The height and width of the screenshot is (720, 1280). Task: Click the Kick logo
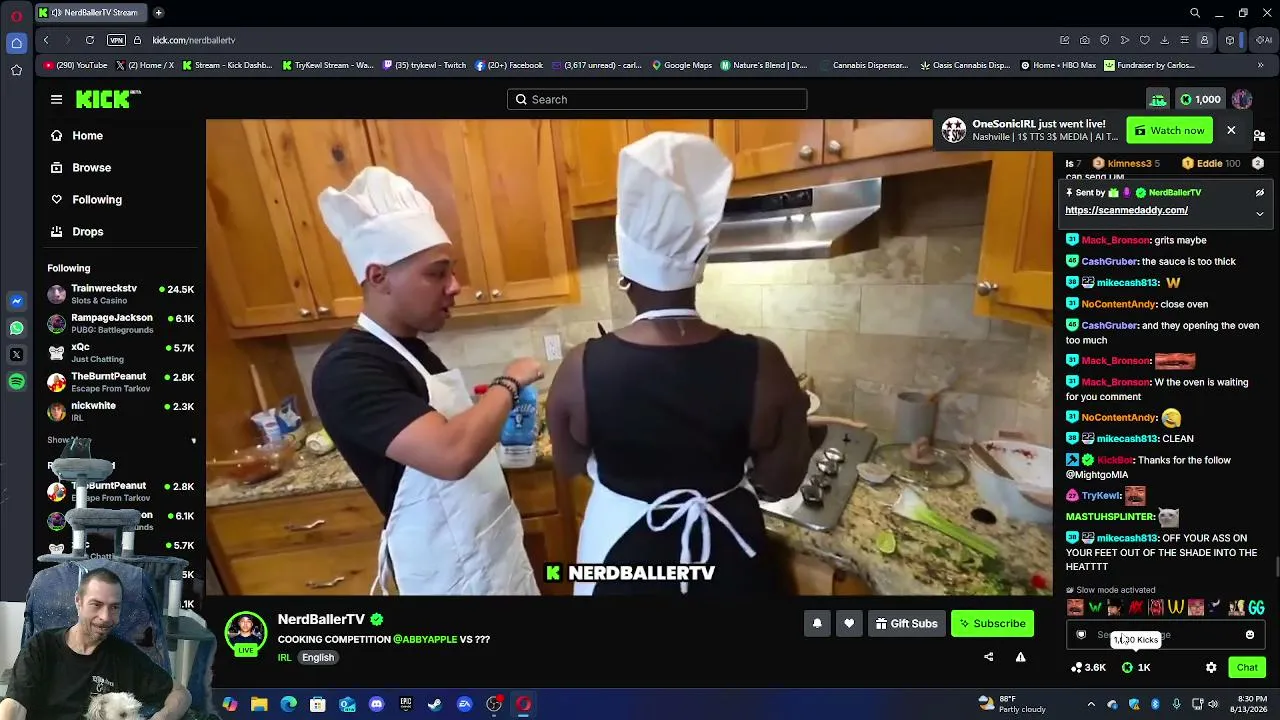click(108, 99)
